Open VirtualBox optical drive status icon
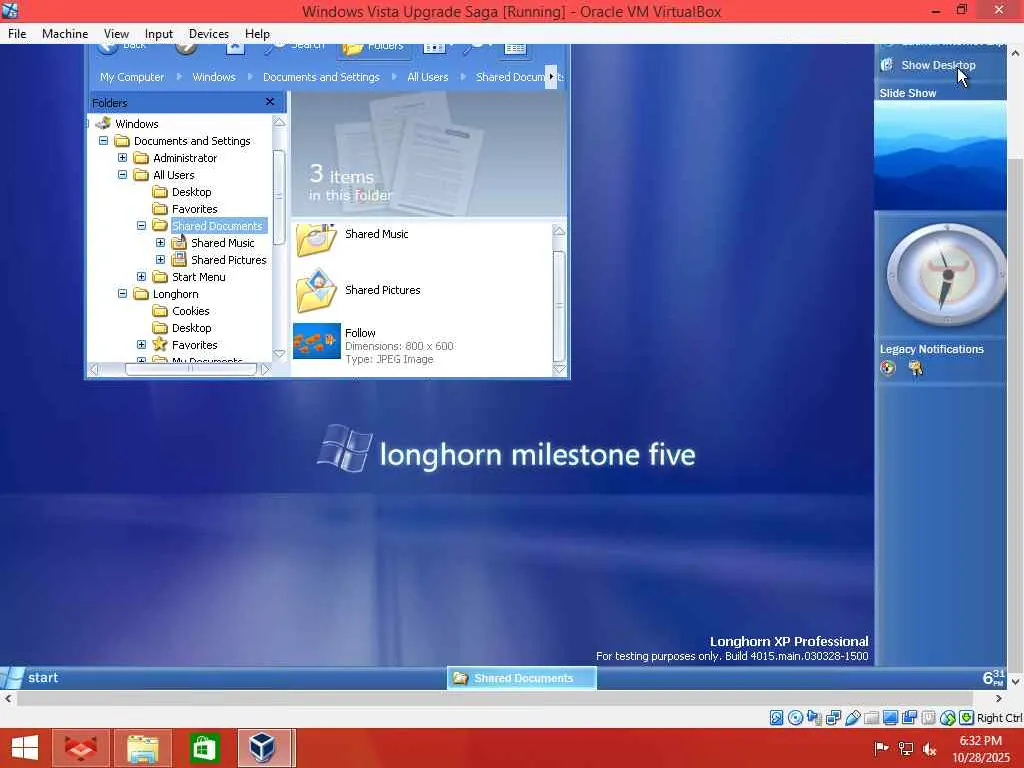This screenshot has width=1024, height=768. pos(795,718)
